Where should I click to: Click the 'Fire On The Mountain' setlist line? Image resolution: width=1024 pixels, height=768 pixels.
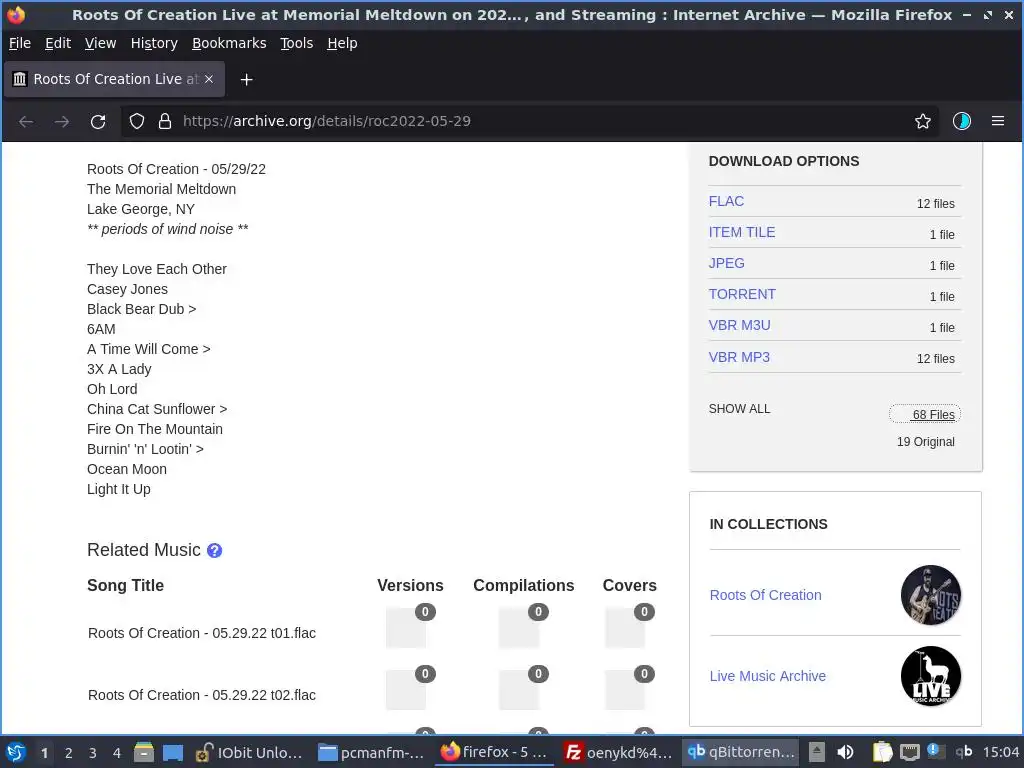point(155,429)
